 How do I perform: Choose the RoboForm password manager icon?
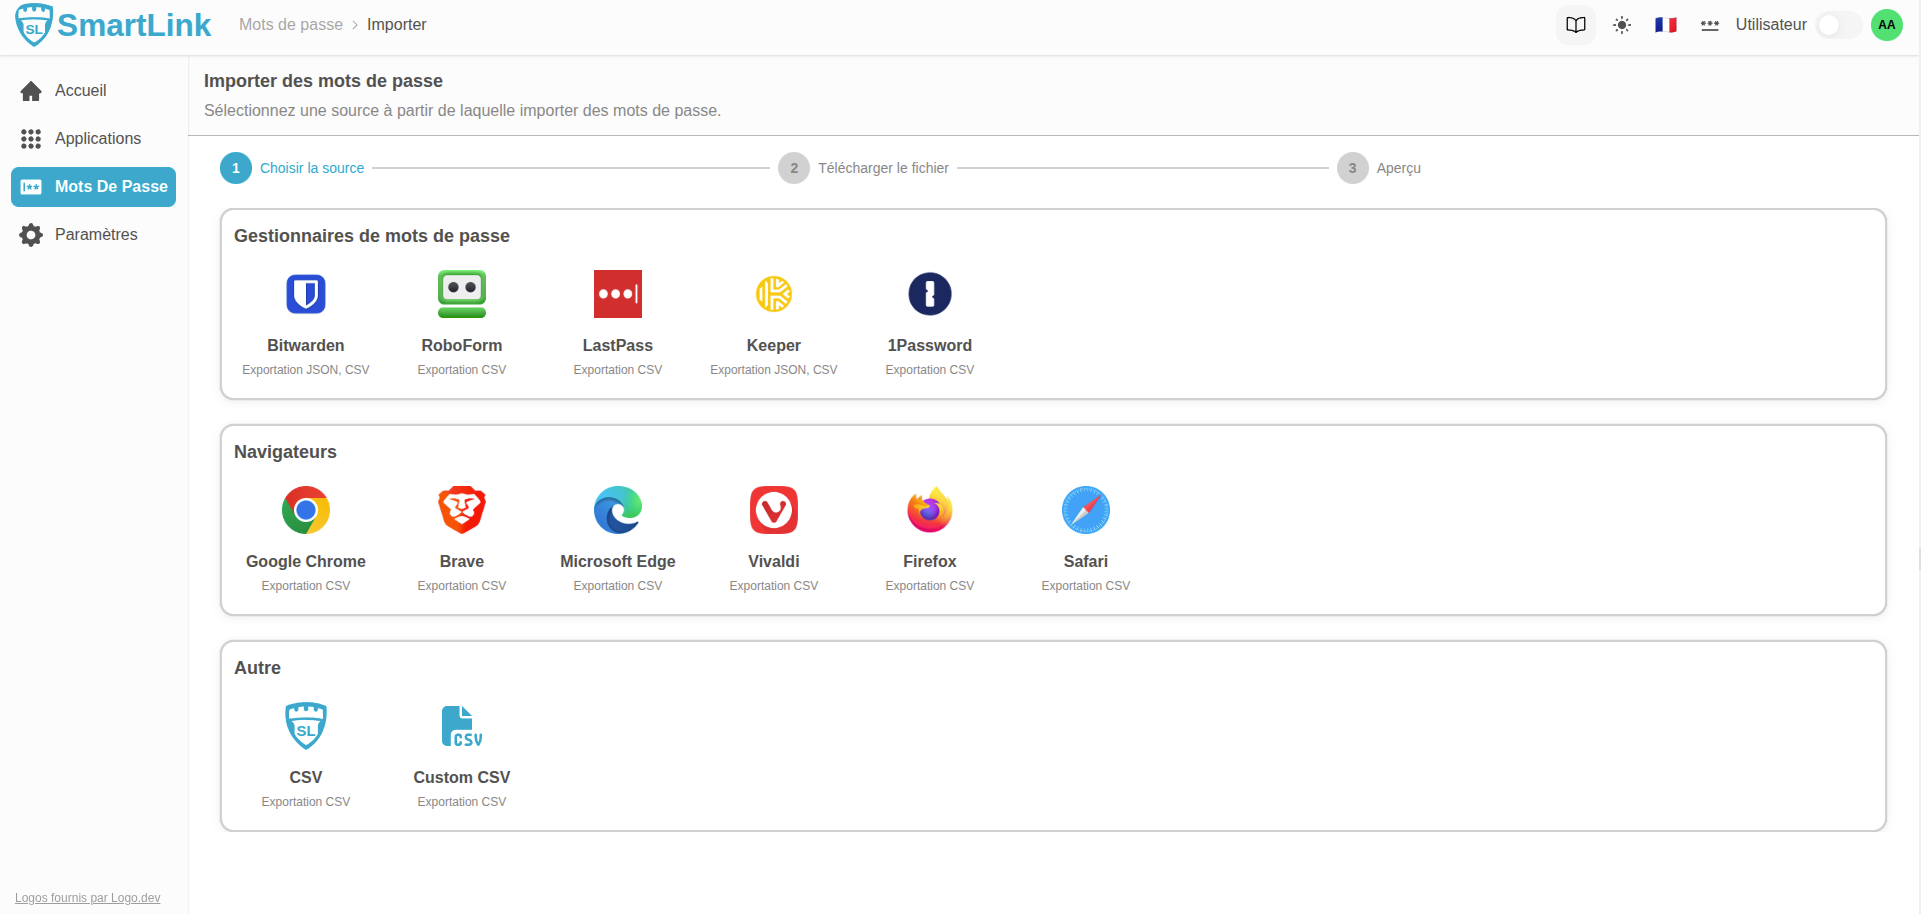point(461,295)
